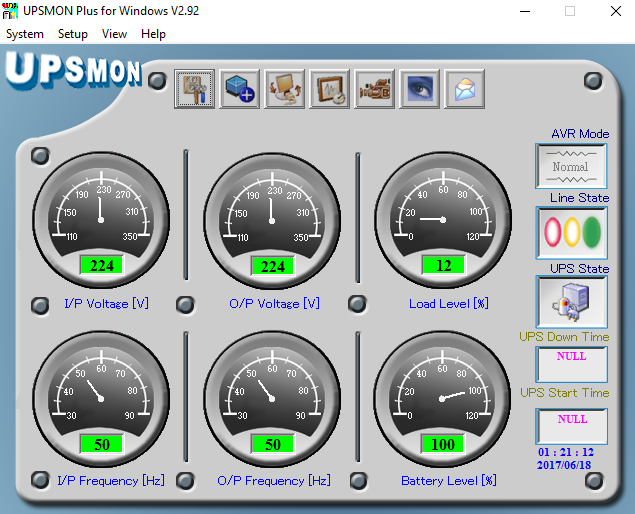Click the I/P Frequency [Hz] label
This screenshot has width=635, height=514.
[x=111, y=481]
